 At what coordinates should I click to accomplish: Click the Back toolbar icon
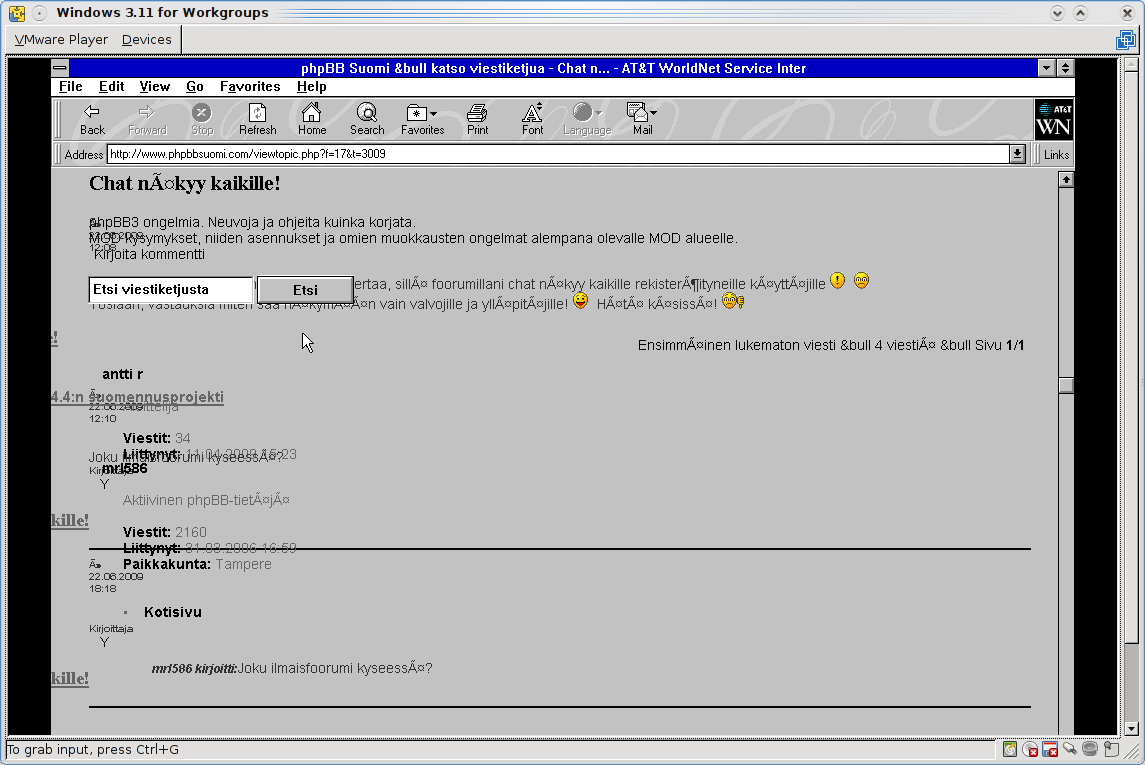(x=92, y=118)
